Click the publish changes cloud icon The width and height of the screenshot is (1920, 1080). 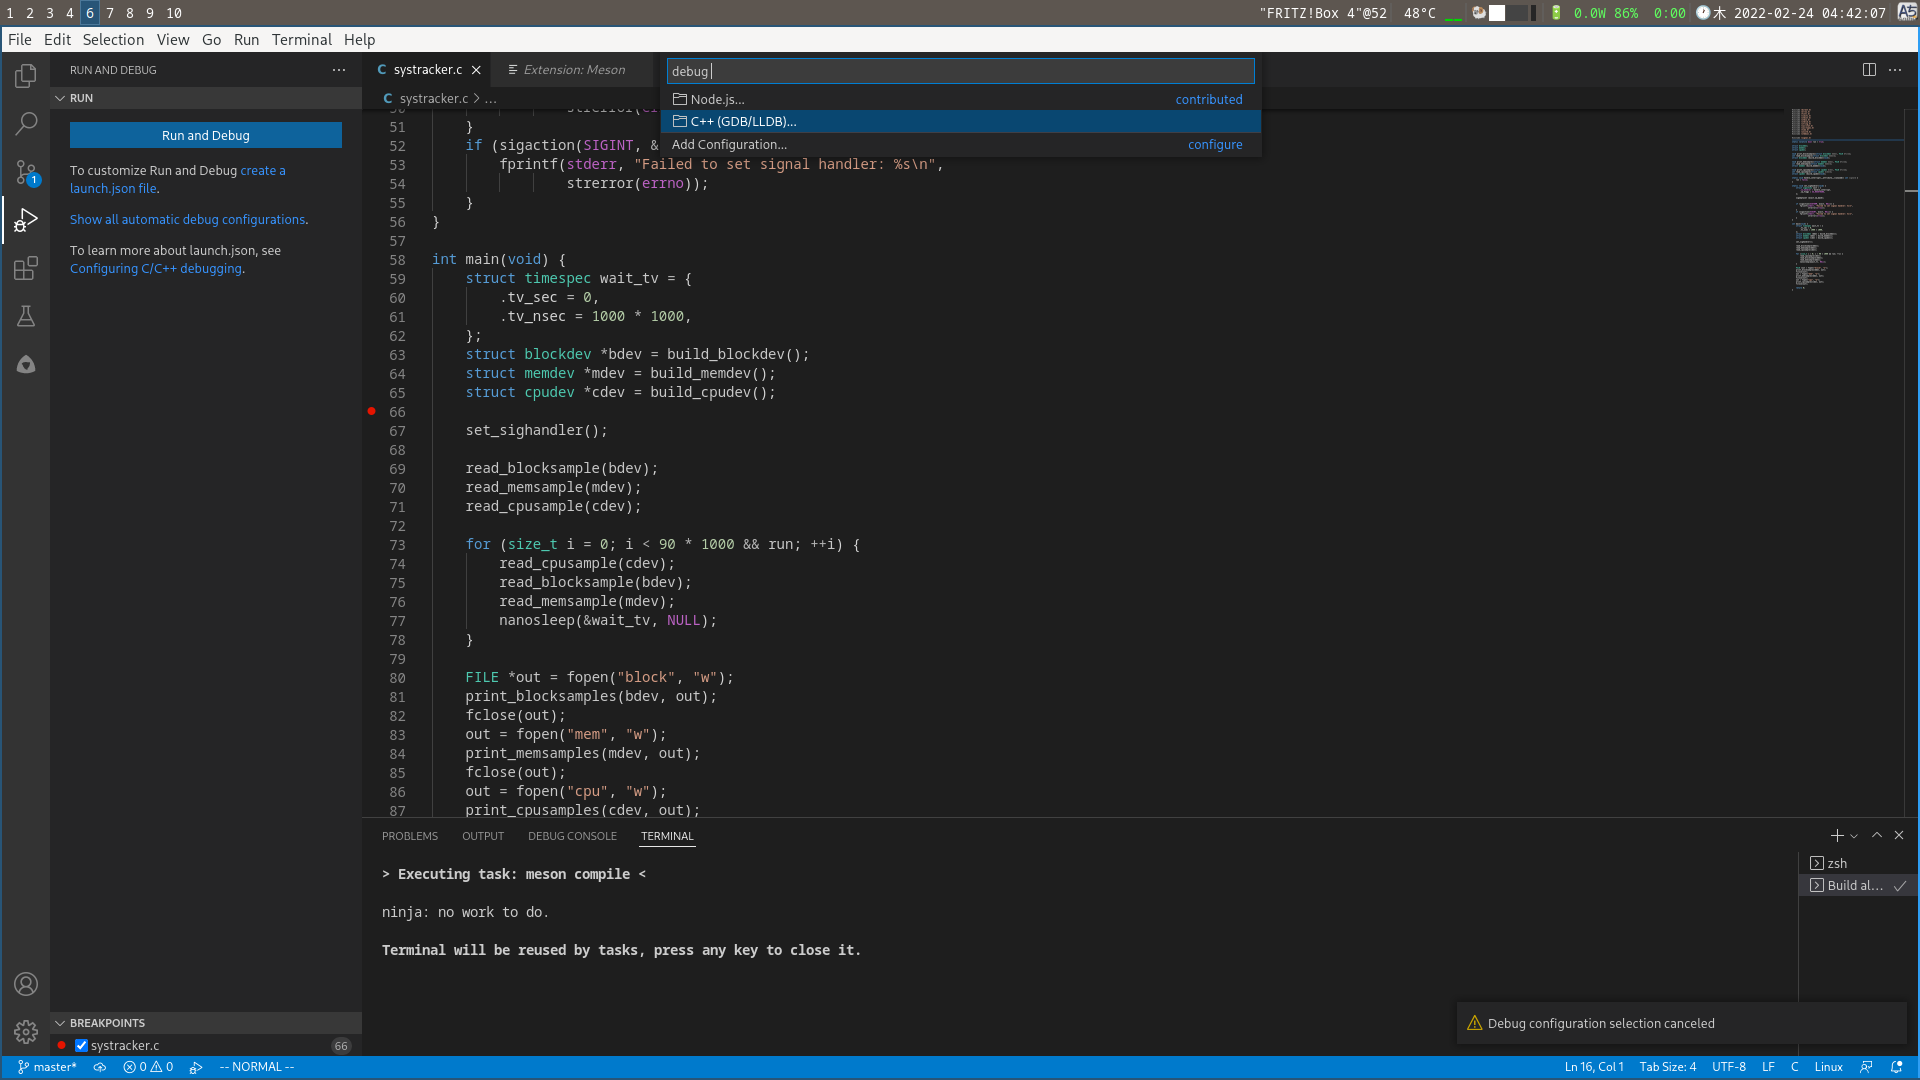(100, 1067)
